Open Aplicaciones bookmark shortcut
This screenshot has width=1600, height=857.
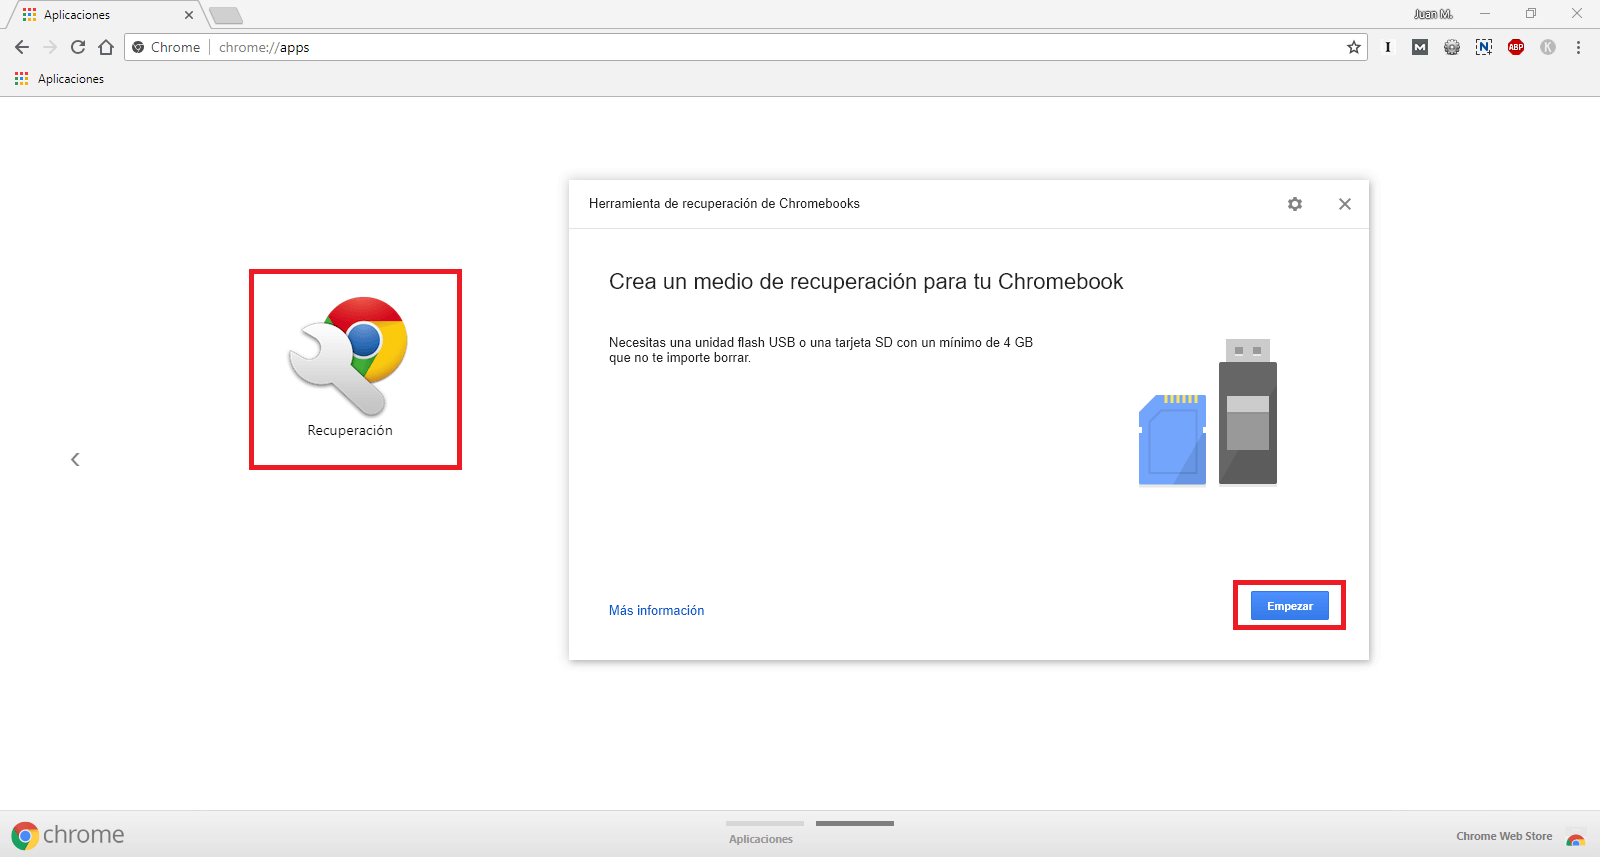click(59, 79)
